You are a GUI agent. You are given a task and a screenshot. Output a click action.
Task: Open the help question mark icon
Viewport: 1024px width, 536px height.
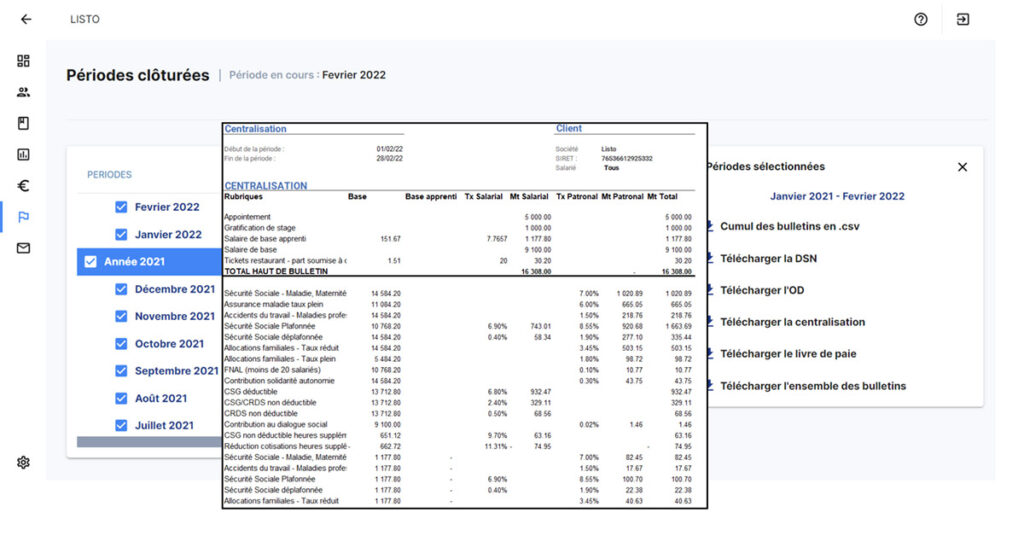920,19
